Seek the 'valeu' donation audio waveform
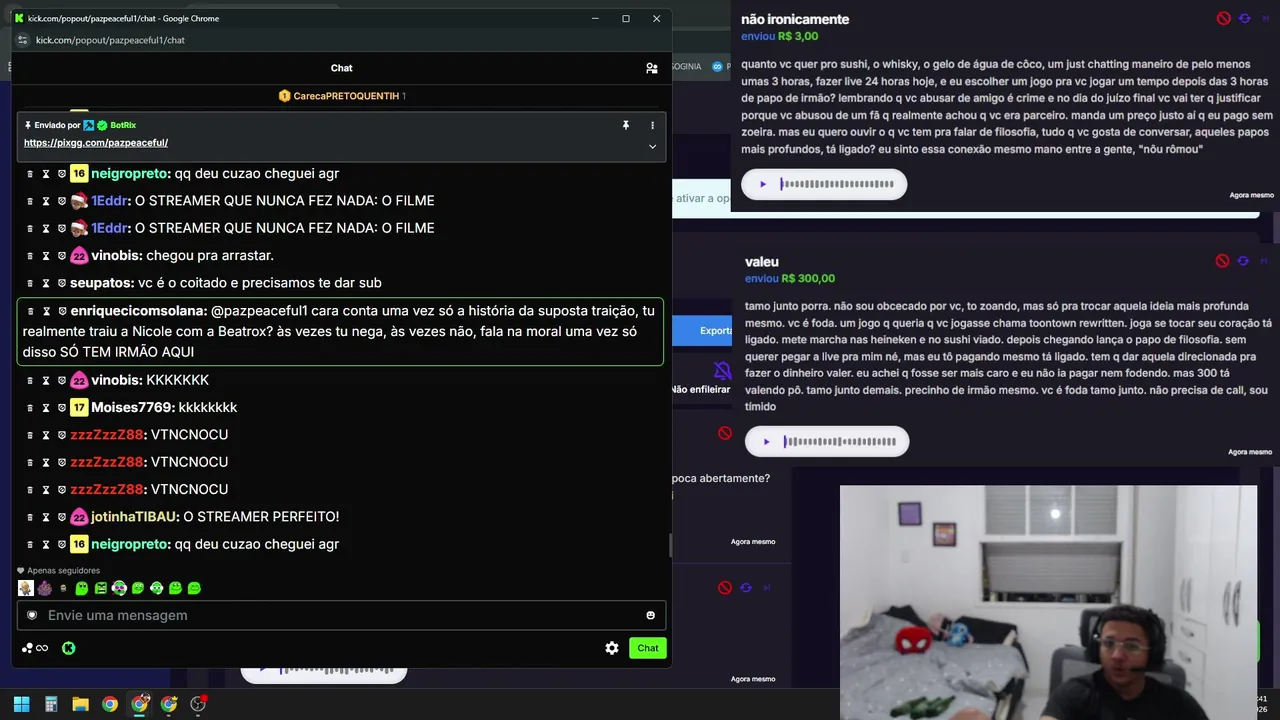The height and width of the screenshot is (720, 1280). [840, 442]
